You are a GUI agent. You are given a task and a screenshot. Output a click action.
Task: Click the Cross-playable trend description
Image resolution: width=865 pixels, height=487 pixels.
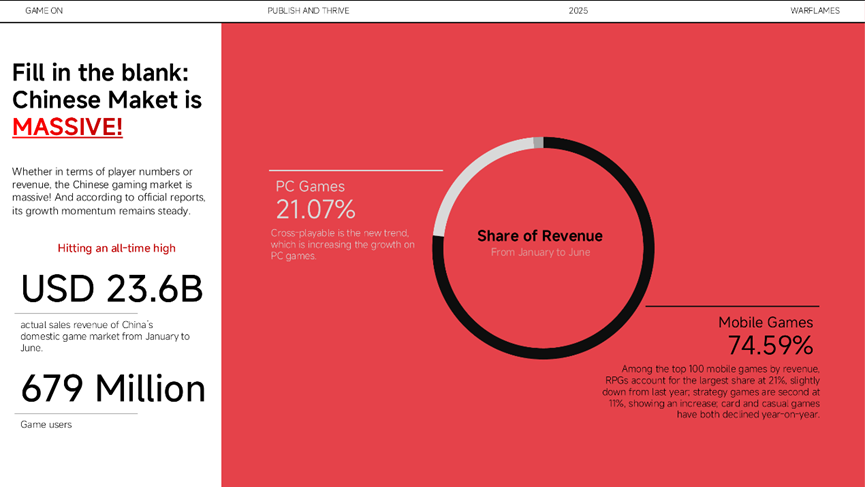(x=343, y=244)
